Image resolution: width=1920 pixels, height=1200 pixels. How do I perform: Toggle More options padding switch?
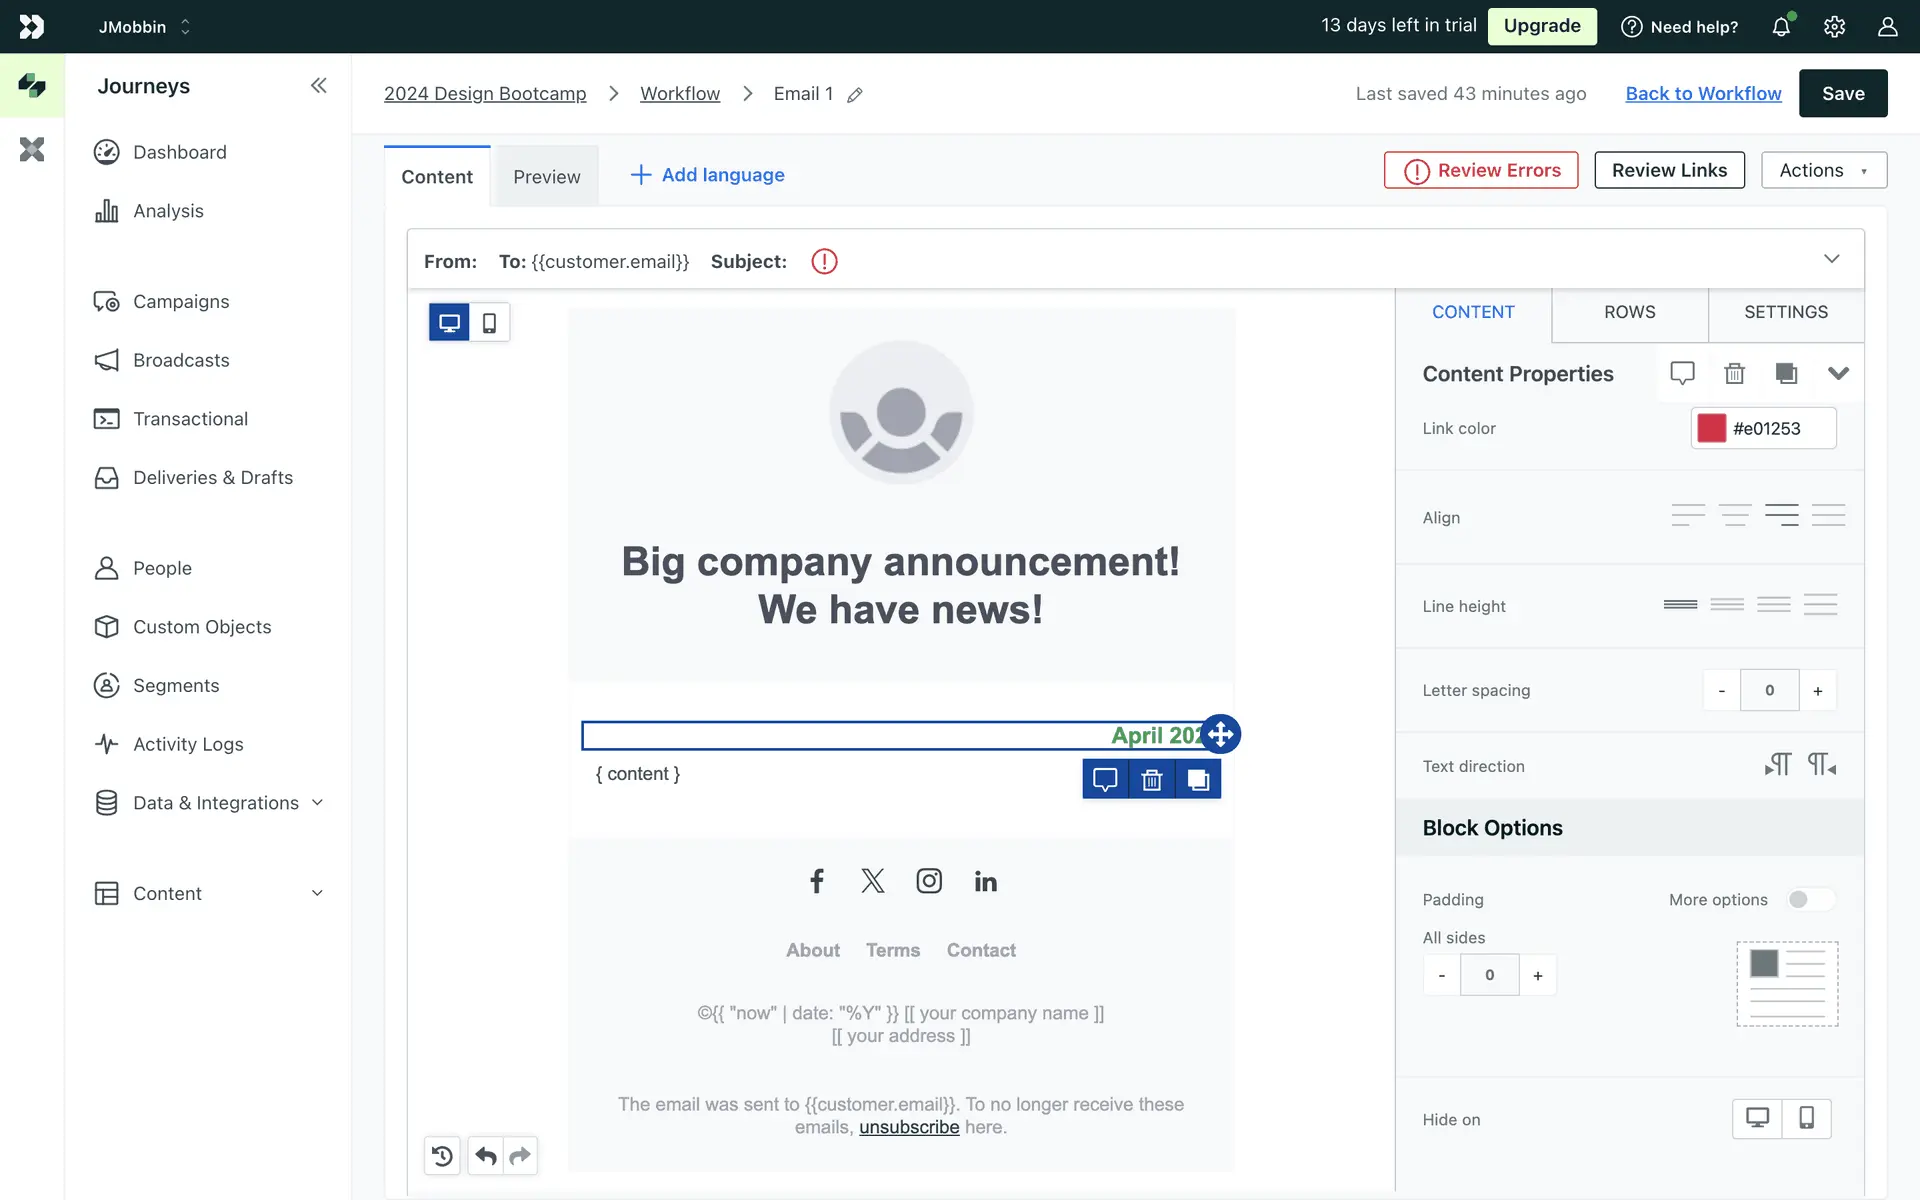1809,899
